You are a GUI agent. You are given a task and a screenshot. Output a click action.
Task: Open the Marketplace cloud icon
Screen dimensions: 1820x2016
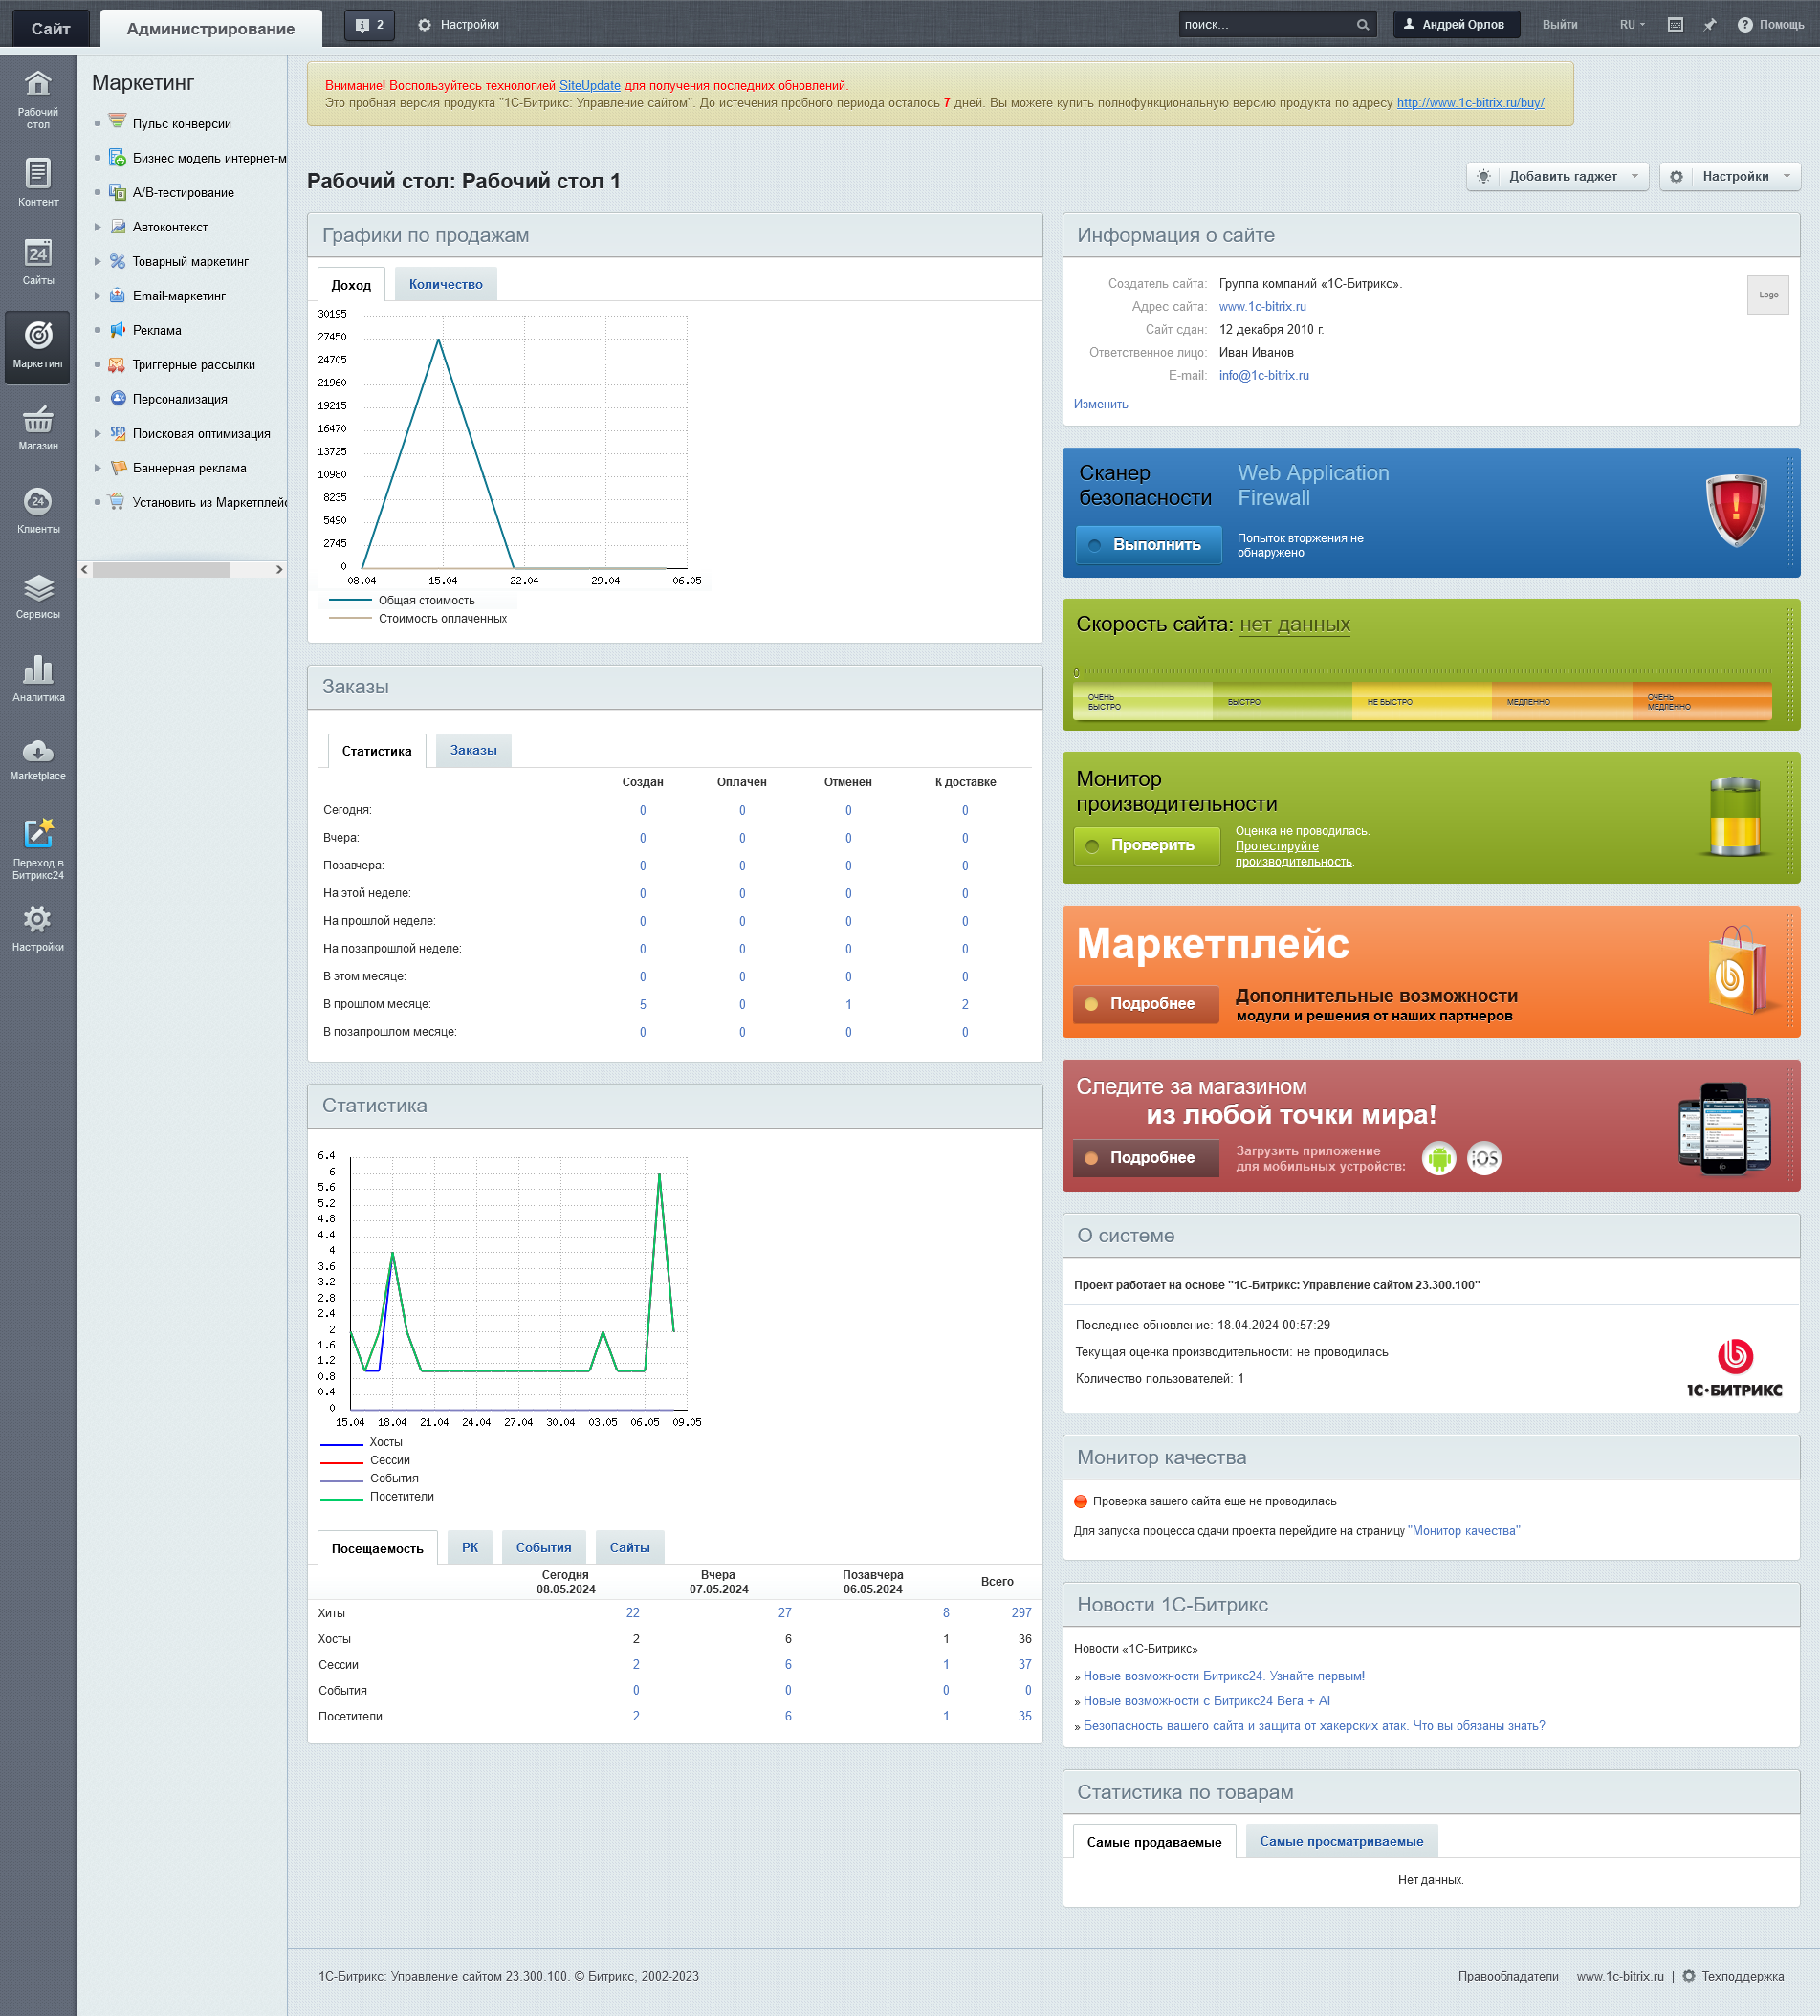click(x=38, y=760)
